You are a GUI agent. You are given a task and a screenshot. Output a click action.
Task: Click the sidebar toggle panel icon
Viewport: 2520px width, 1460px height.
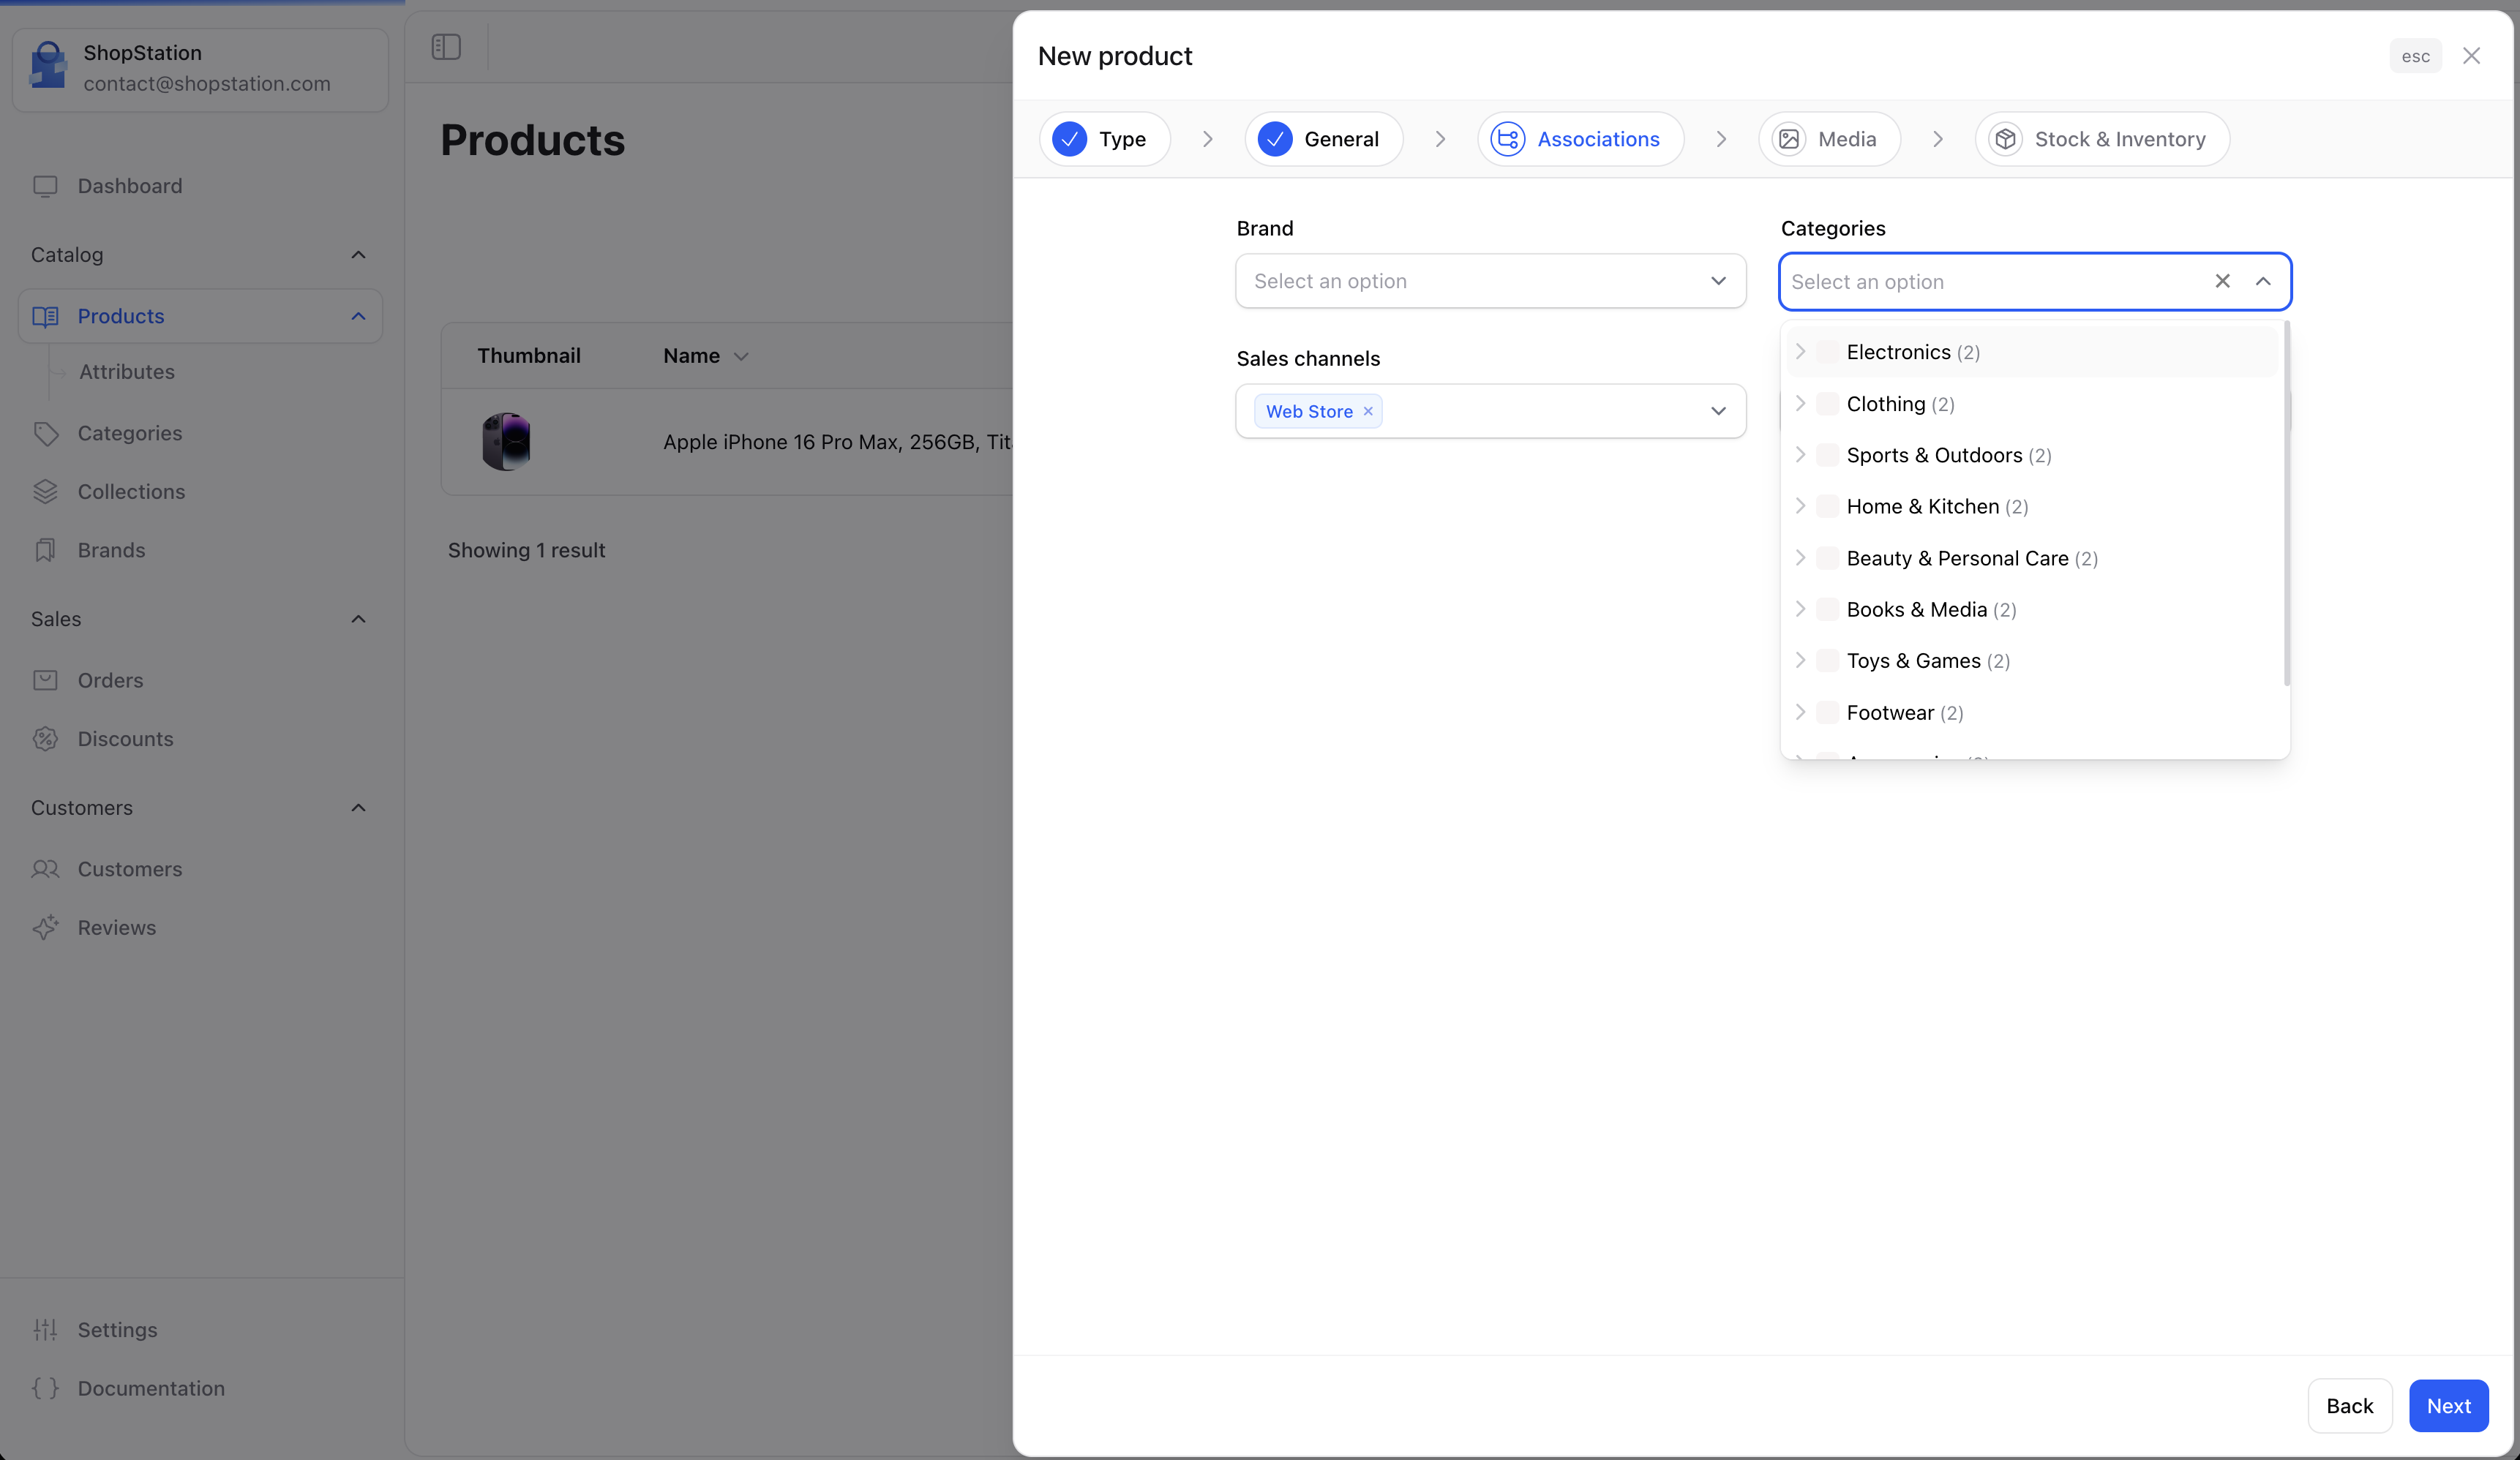point(446,47)
